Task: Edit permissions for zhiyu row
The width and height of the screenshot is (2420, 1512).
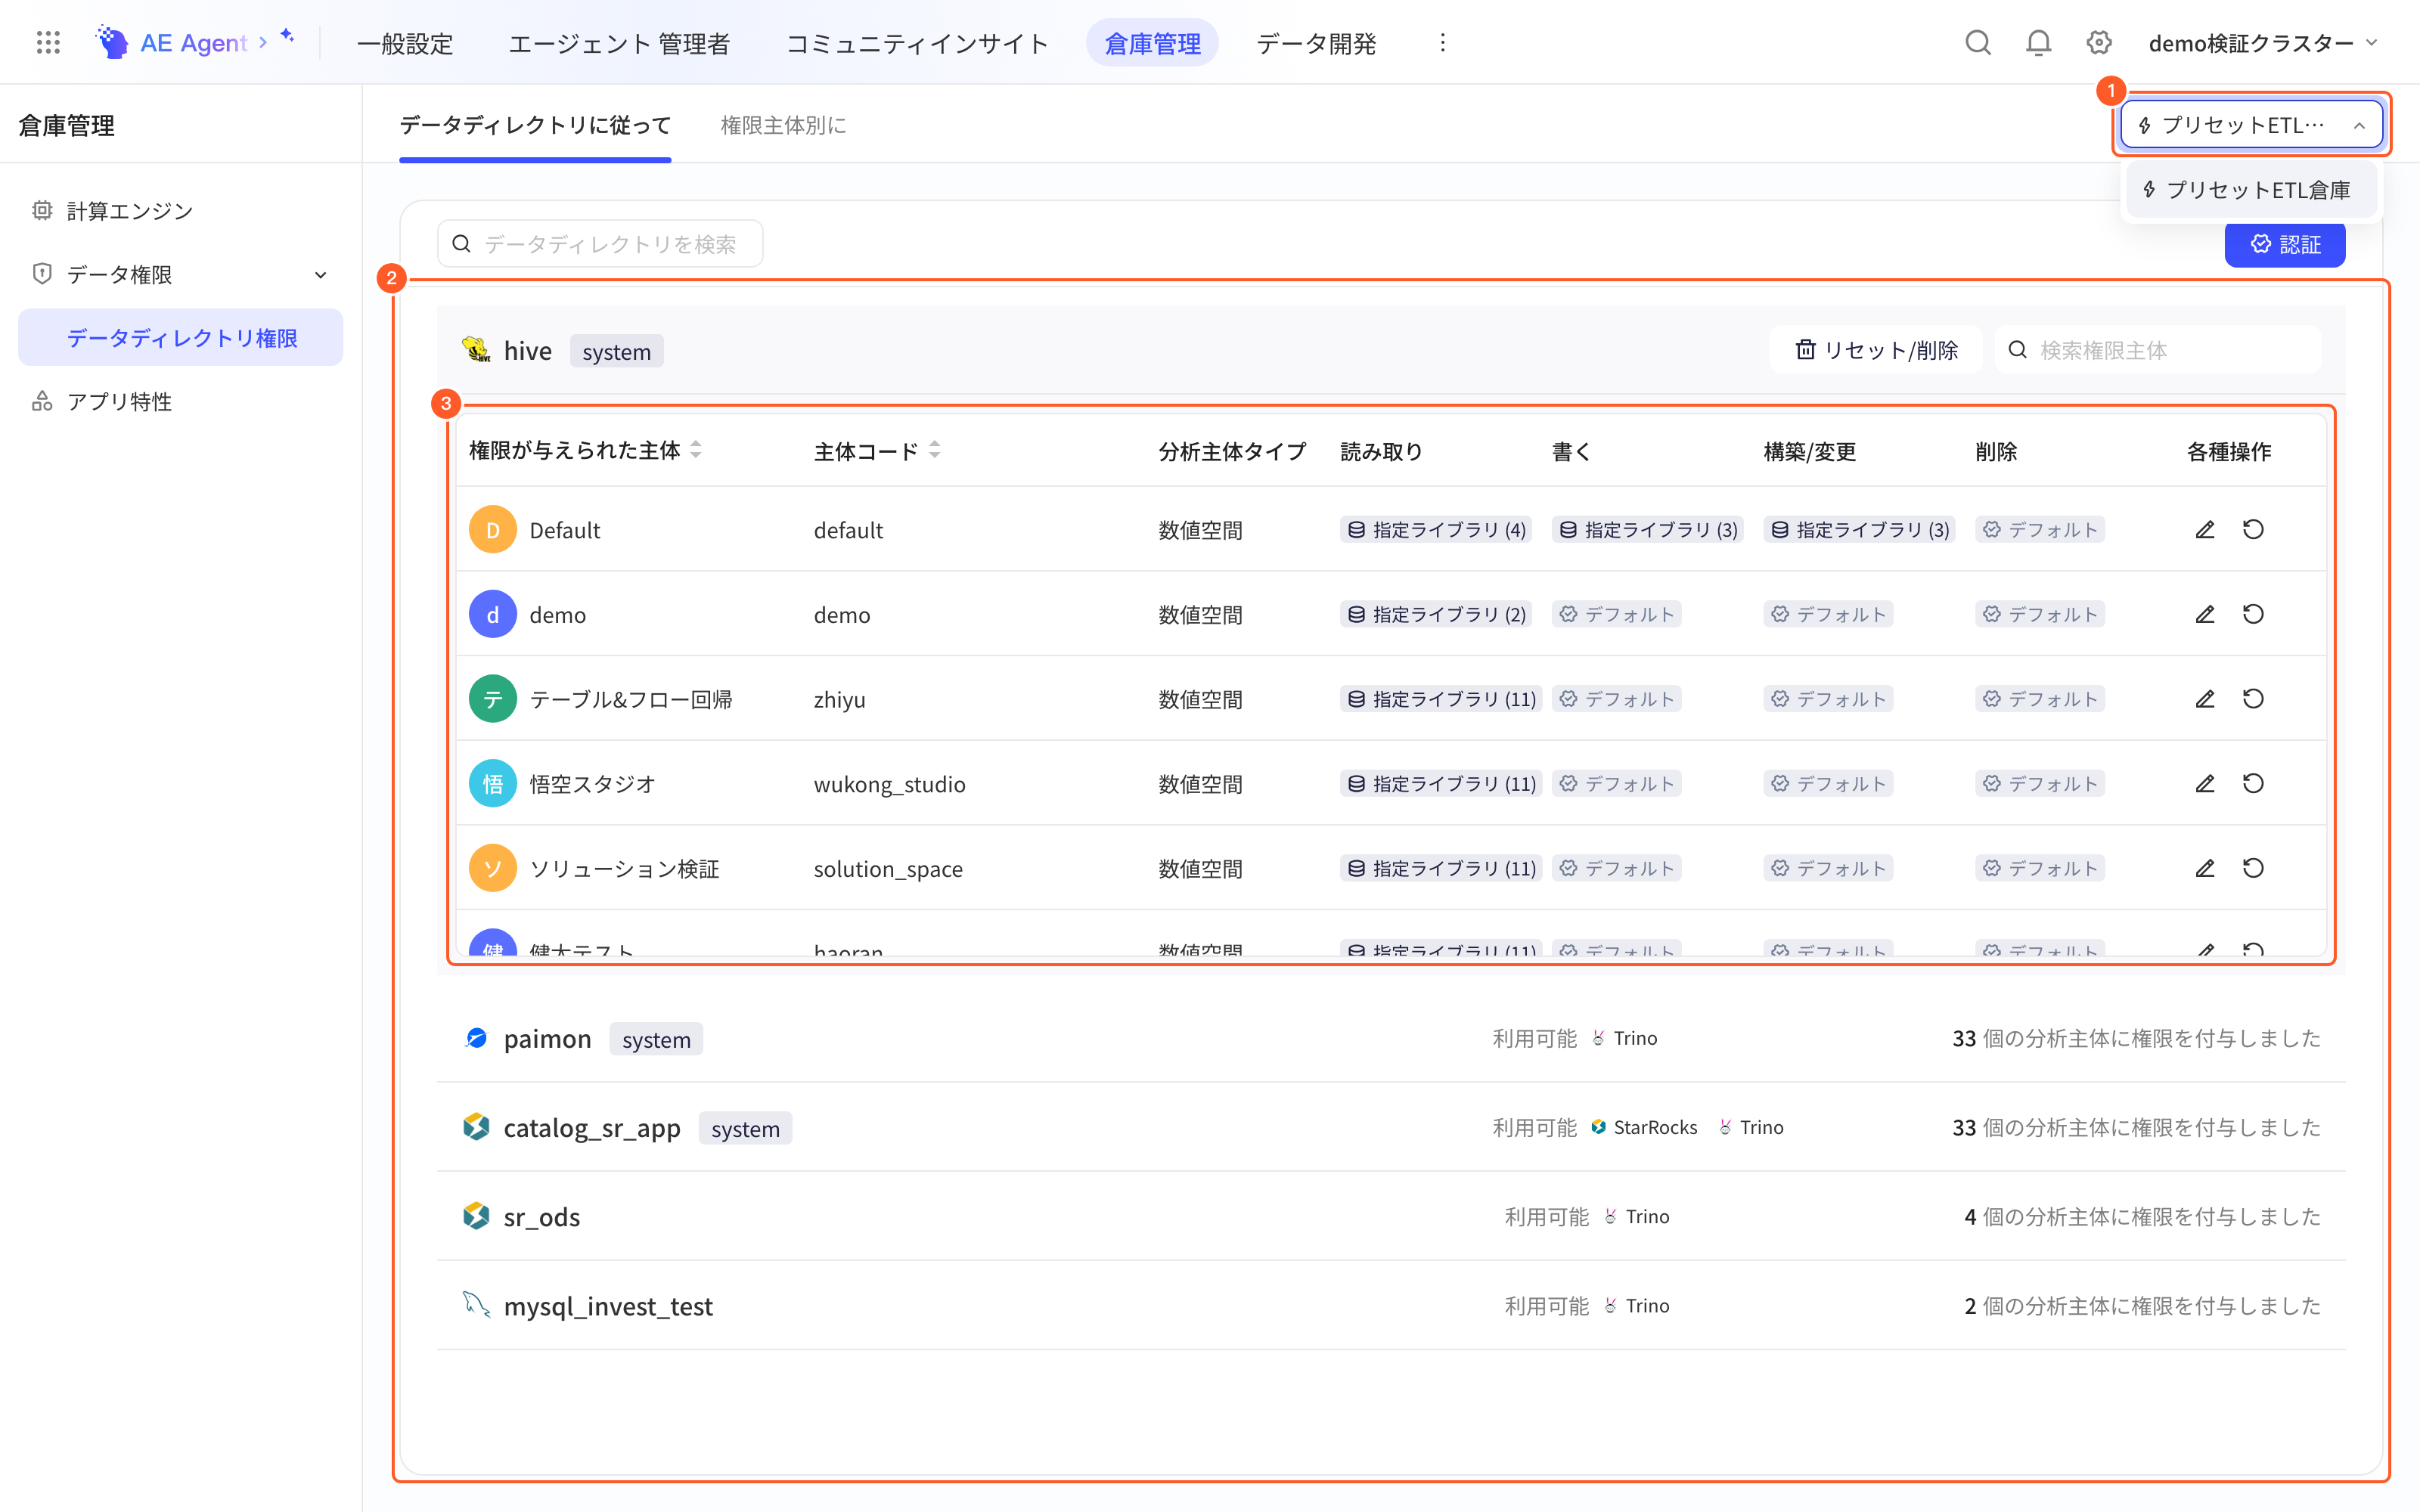Action: pos(2204,699)
